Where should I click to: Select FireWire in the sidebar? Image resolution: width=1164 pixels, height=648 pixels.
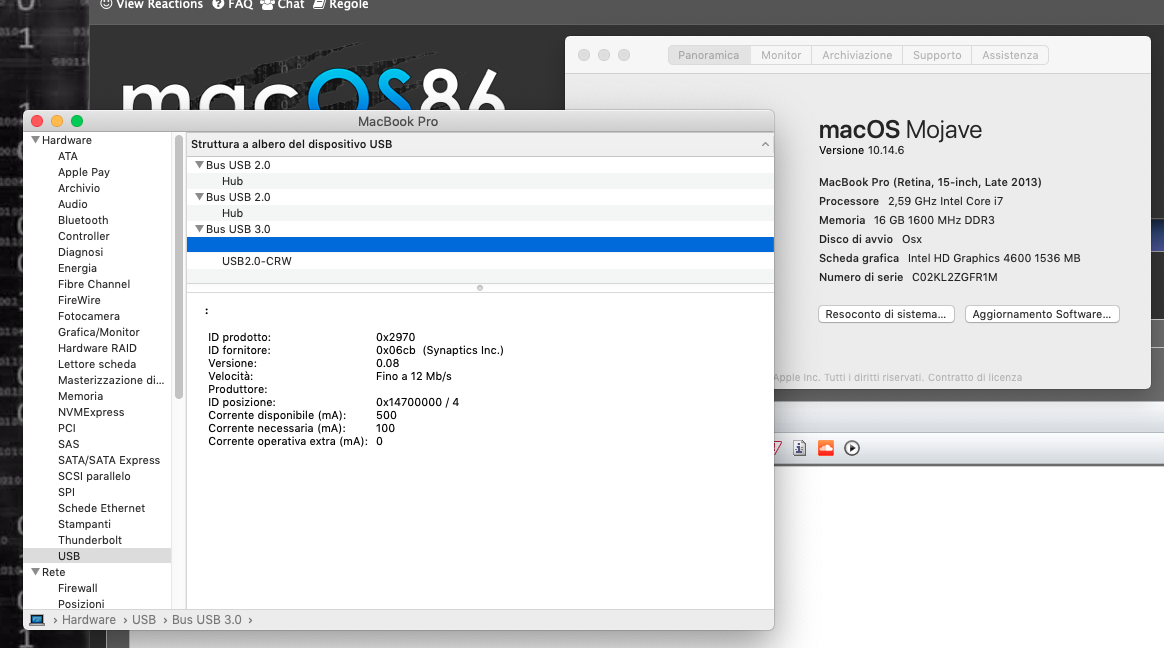pyautogui.click(x=79, y=300)
